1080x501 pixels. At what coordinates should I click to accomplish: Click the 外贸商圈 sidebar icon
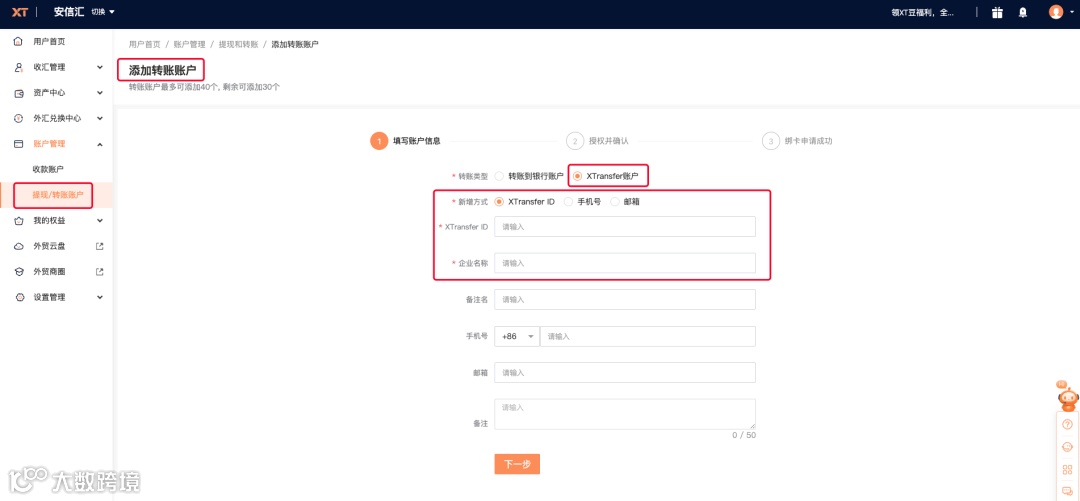click(x=19, y=272)
